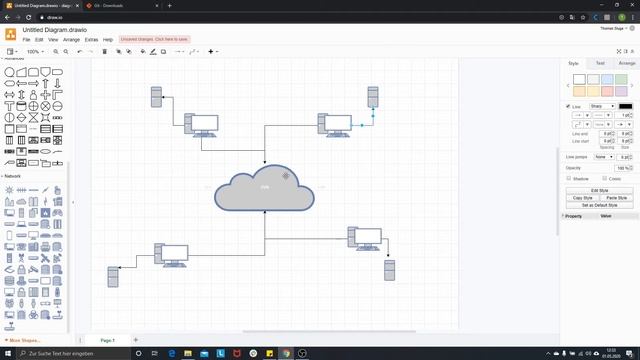Click the fill color bucket icon
Viewport: 640px width, 360px height.
[x=142, y=52]
